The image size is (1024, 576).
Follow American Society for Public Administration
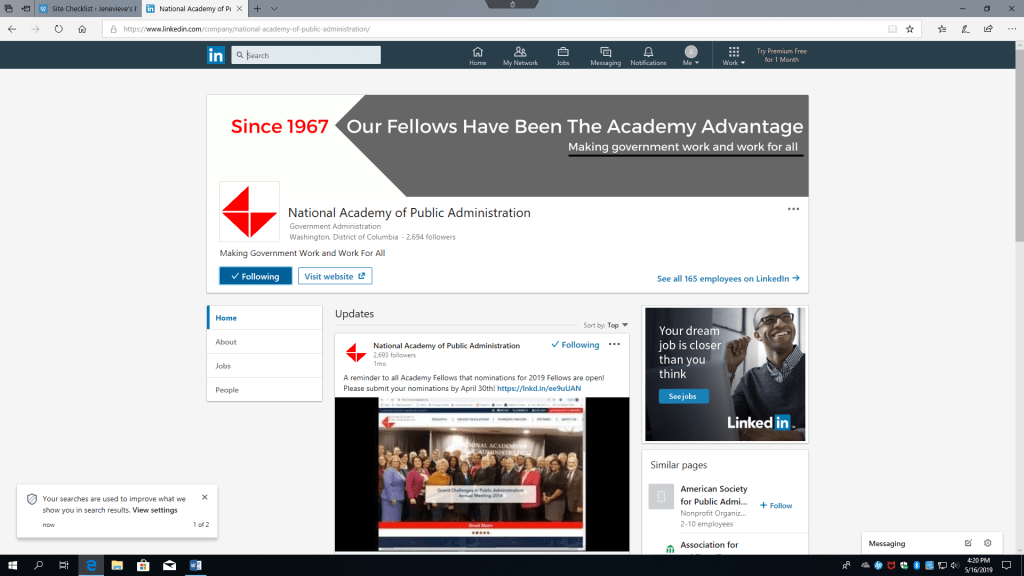point(776,506)
